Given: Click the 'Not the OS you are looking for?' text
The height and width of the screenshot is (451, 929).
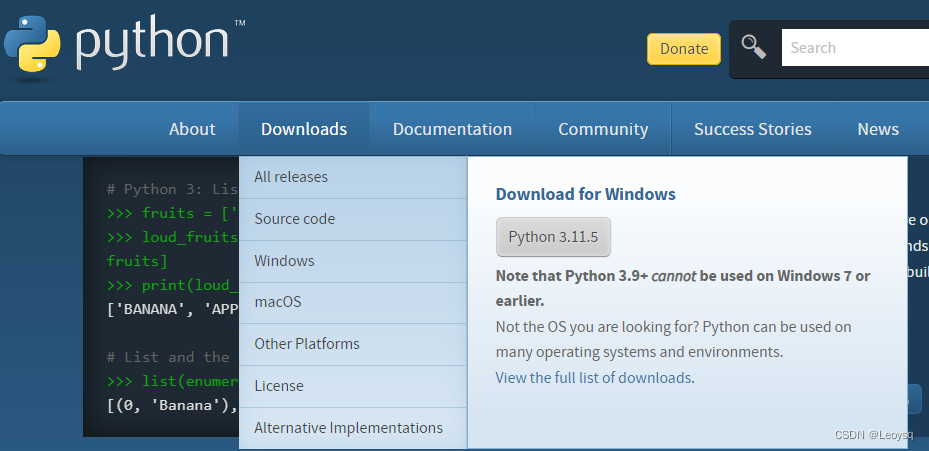Looking at the screenshot, I should tap(597, 327).
